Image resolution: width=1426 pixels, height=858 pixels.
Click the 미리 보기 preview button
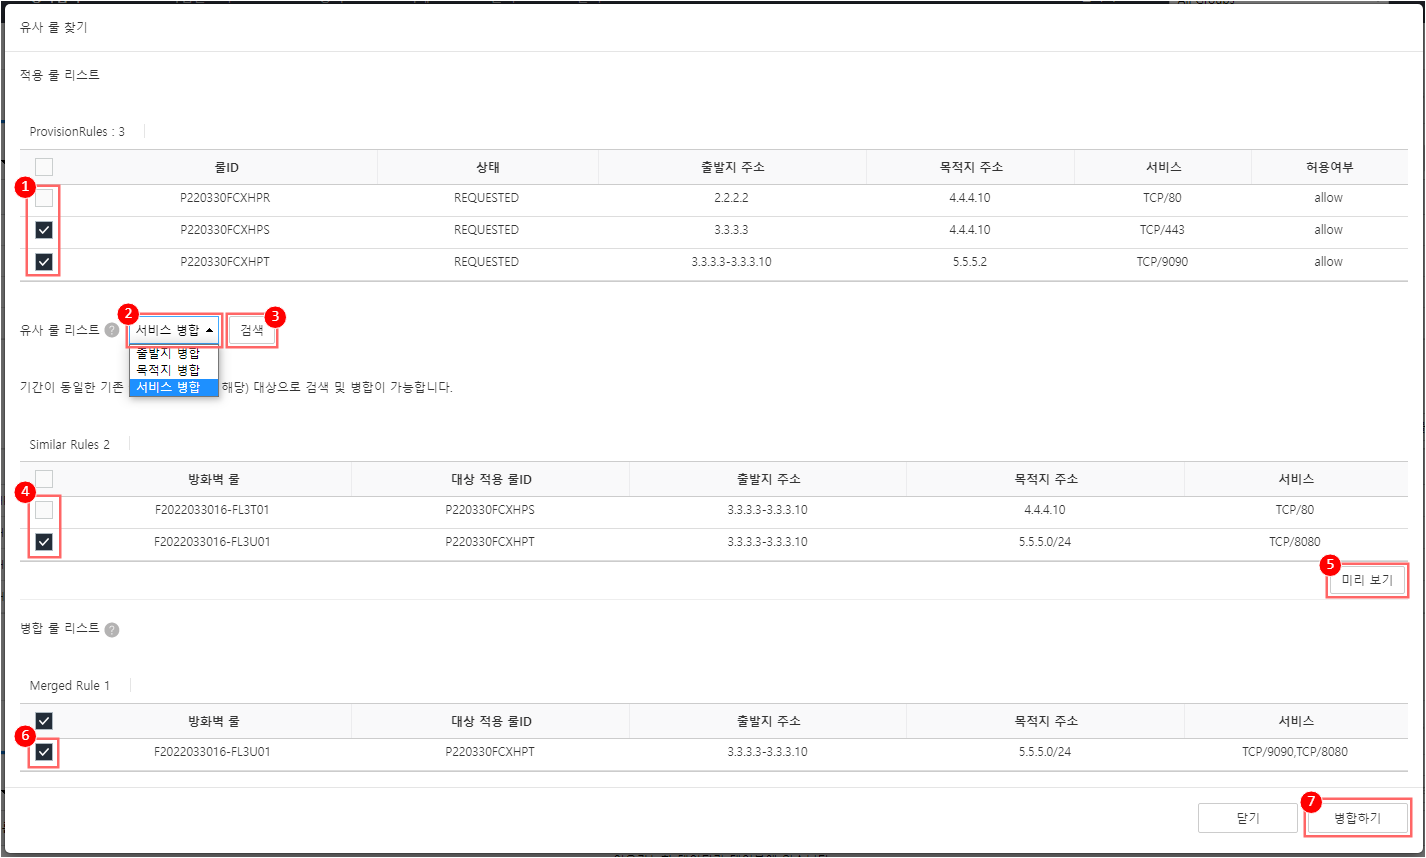(1367, 580)
